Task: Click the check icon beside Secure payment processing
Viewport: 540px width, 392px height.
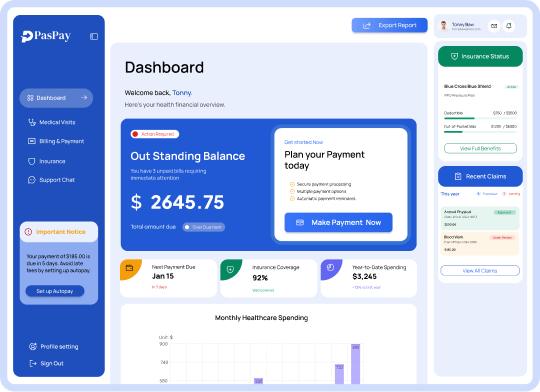Action: point(292,184)
